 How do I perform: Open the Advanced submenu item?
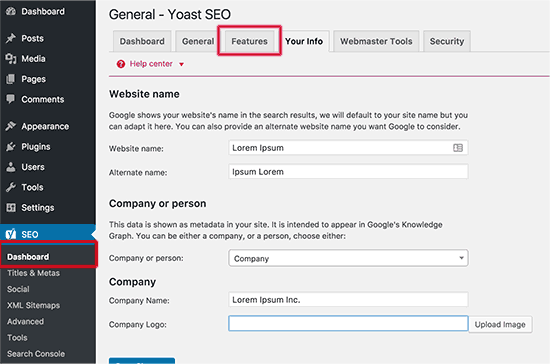point(26,322)
